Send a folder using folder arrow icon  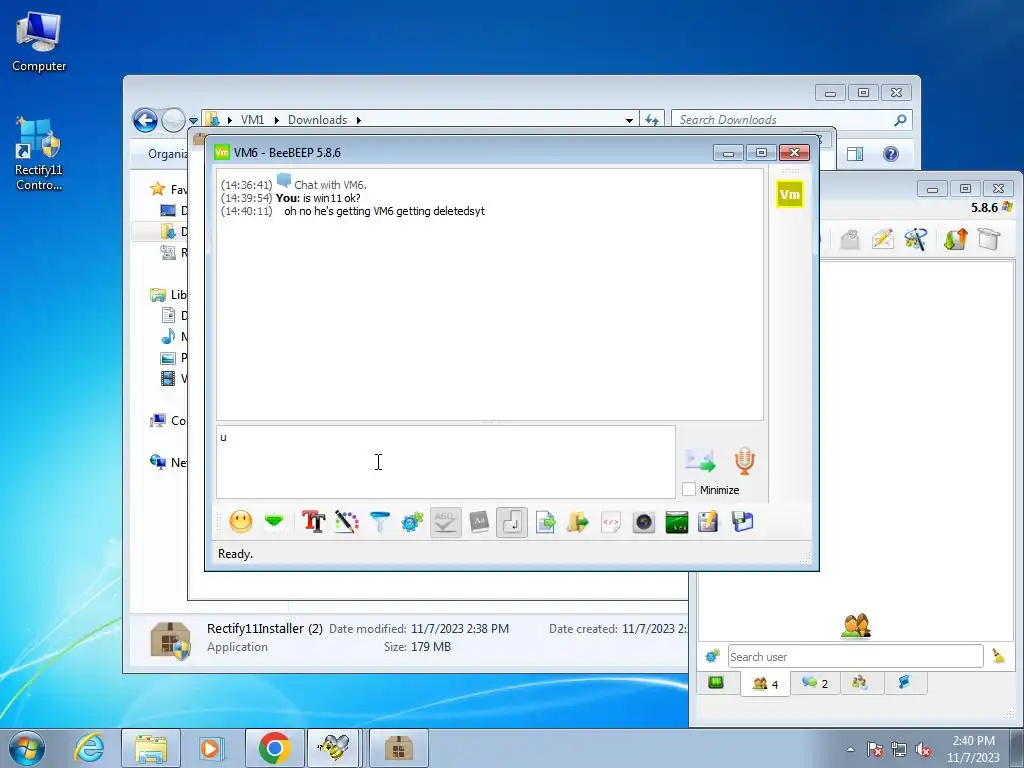(x=578, y=522)
